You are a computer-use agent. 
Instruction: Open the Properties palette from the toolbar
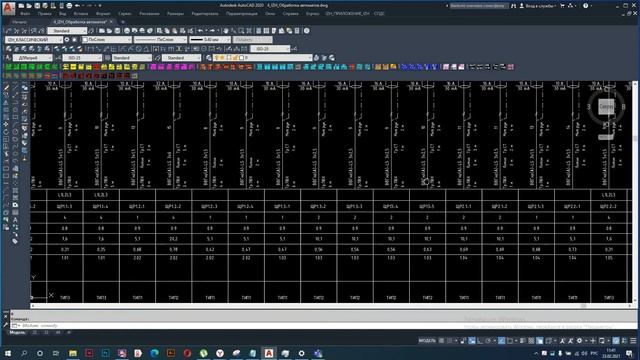click(258, 31)
